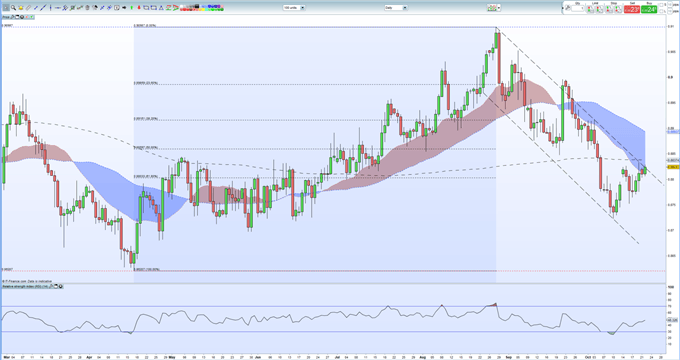
Task: Open the yellow alert bell tool
Action: [x=21, y=8]
